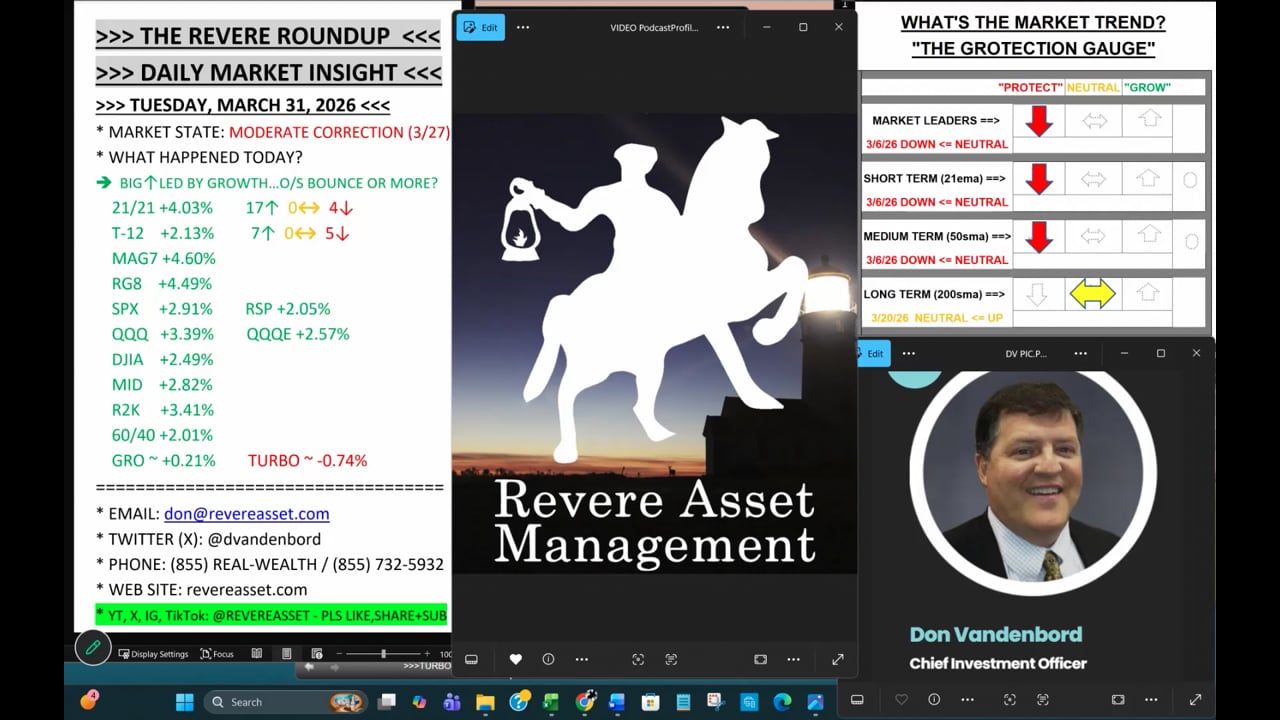Viewport: 1280px width, 720px height.
Task: Open the Windows Start menu
Action: [185, 702]
